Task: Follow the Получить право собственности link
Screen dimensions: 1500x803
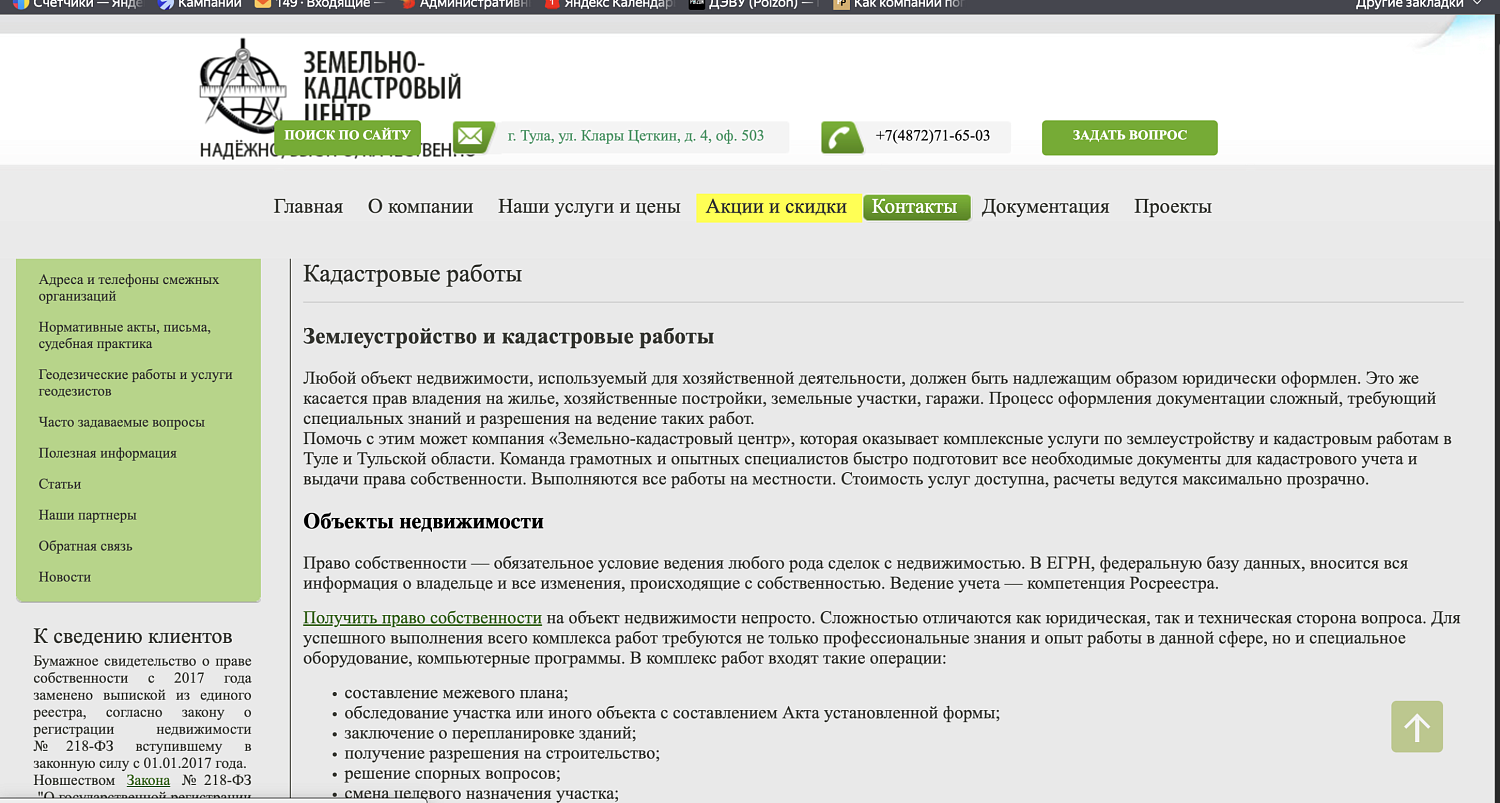Action: (x=422, y=618)
